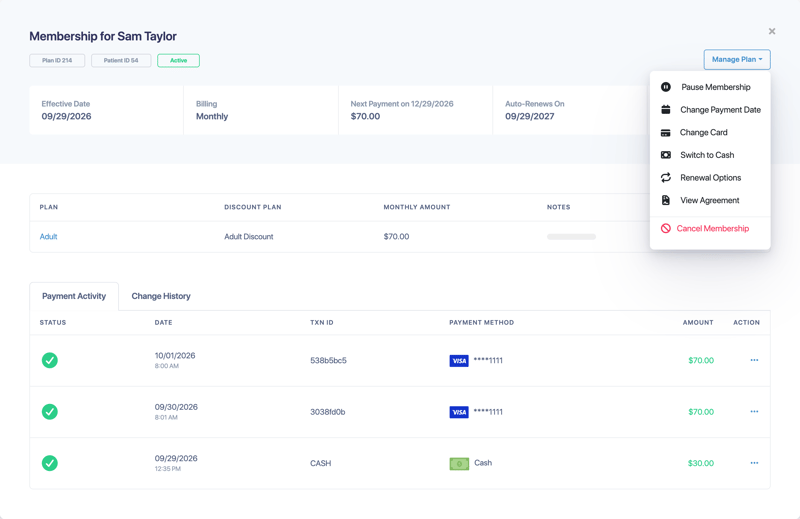Click the AMOUNT column header
This screenshot has height=519, width=800.
[x=698, y=323]
